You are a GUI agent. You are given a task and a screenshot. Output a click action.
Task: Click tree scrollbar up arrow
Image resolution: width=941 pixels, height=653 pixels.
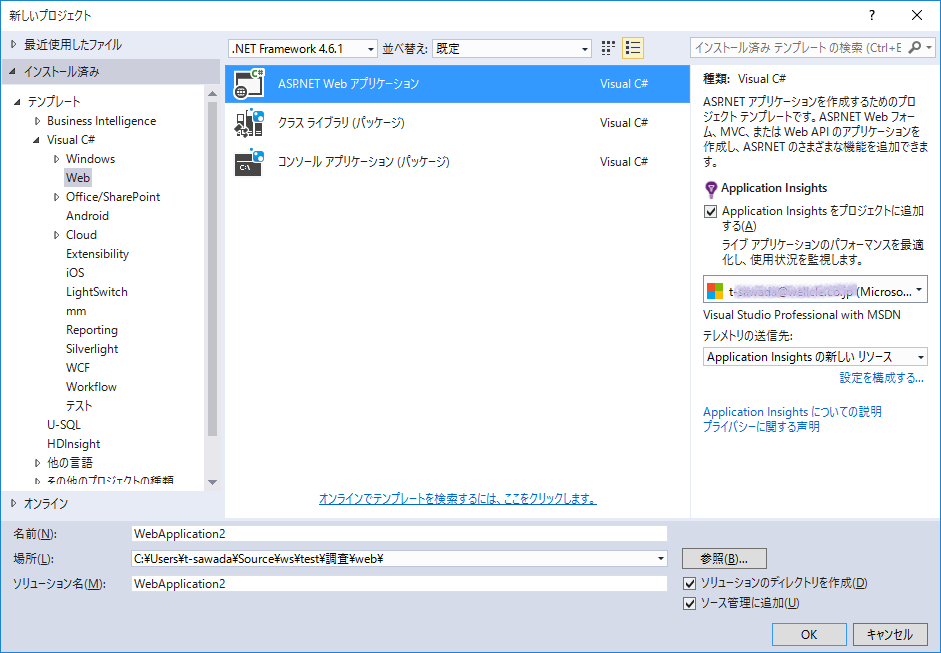tap(212, 94)
